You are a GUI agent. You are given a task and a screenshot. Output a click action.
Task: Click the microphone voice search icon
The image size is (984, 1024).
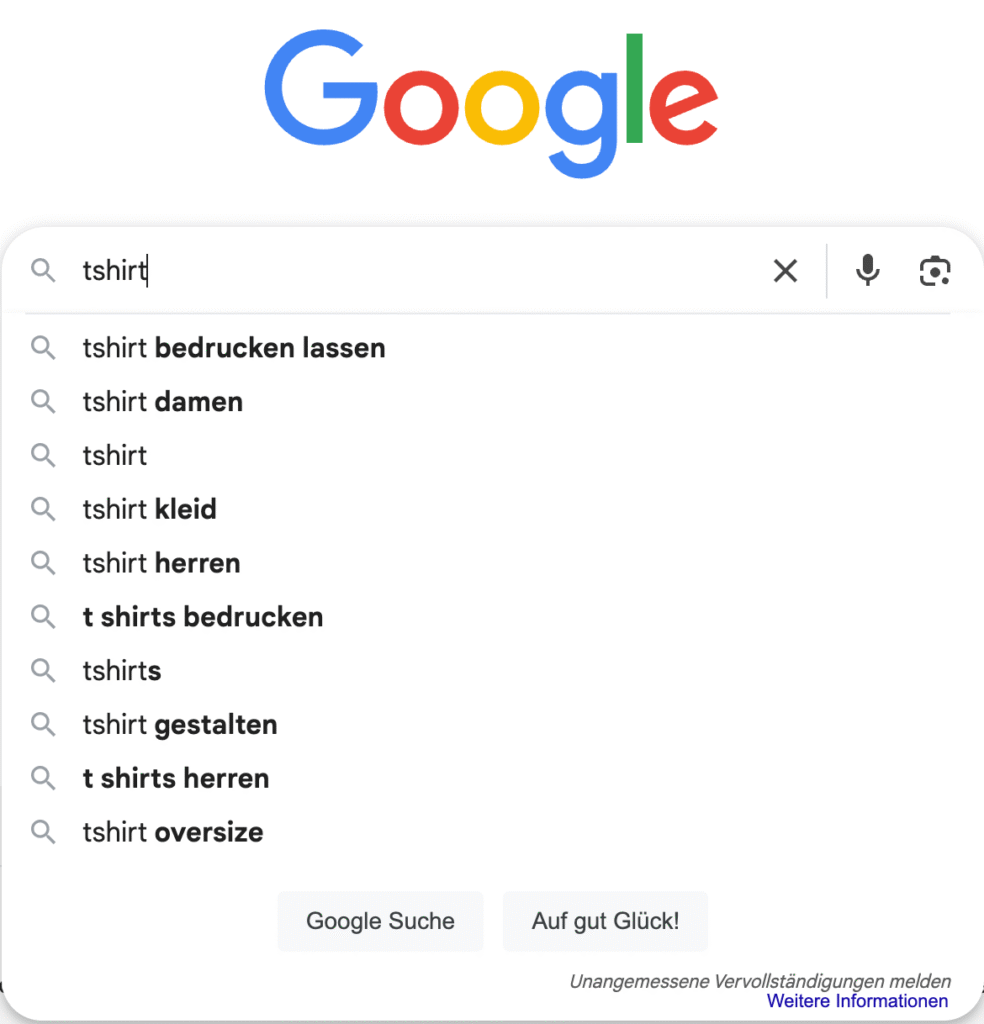(x=867, y=270)
